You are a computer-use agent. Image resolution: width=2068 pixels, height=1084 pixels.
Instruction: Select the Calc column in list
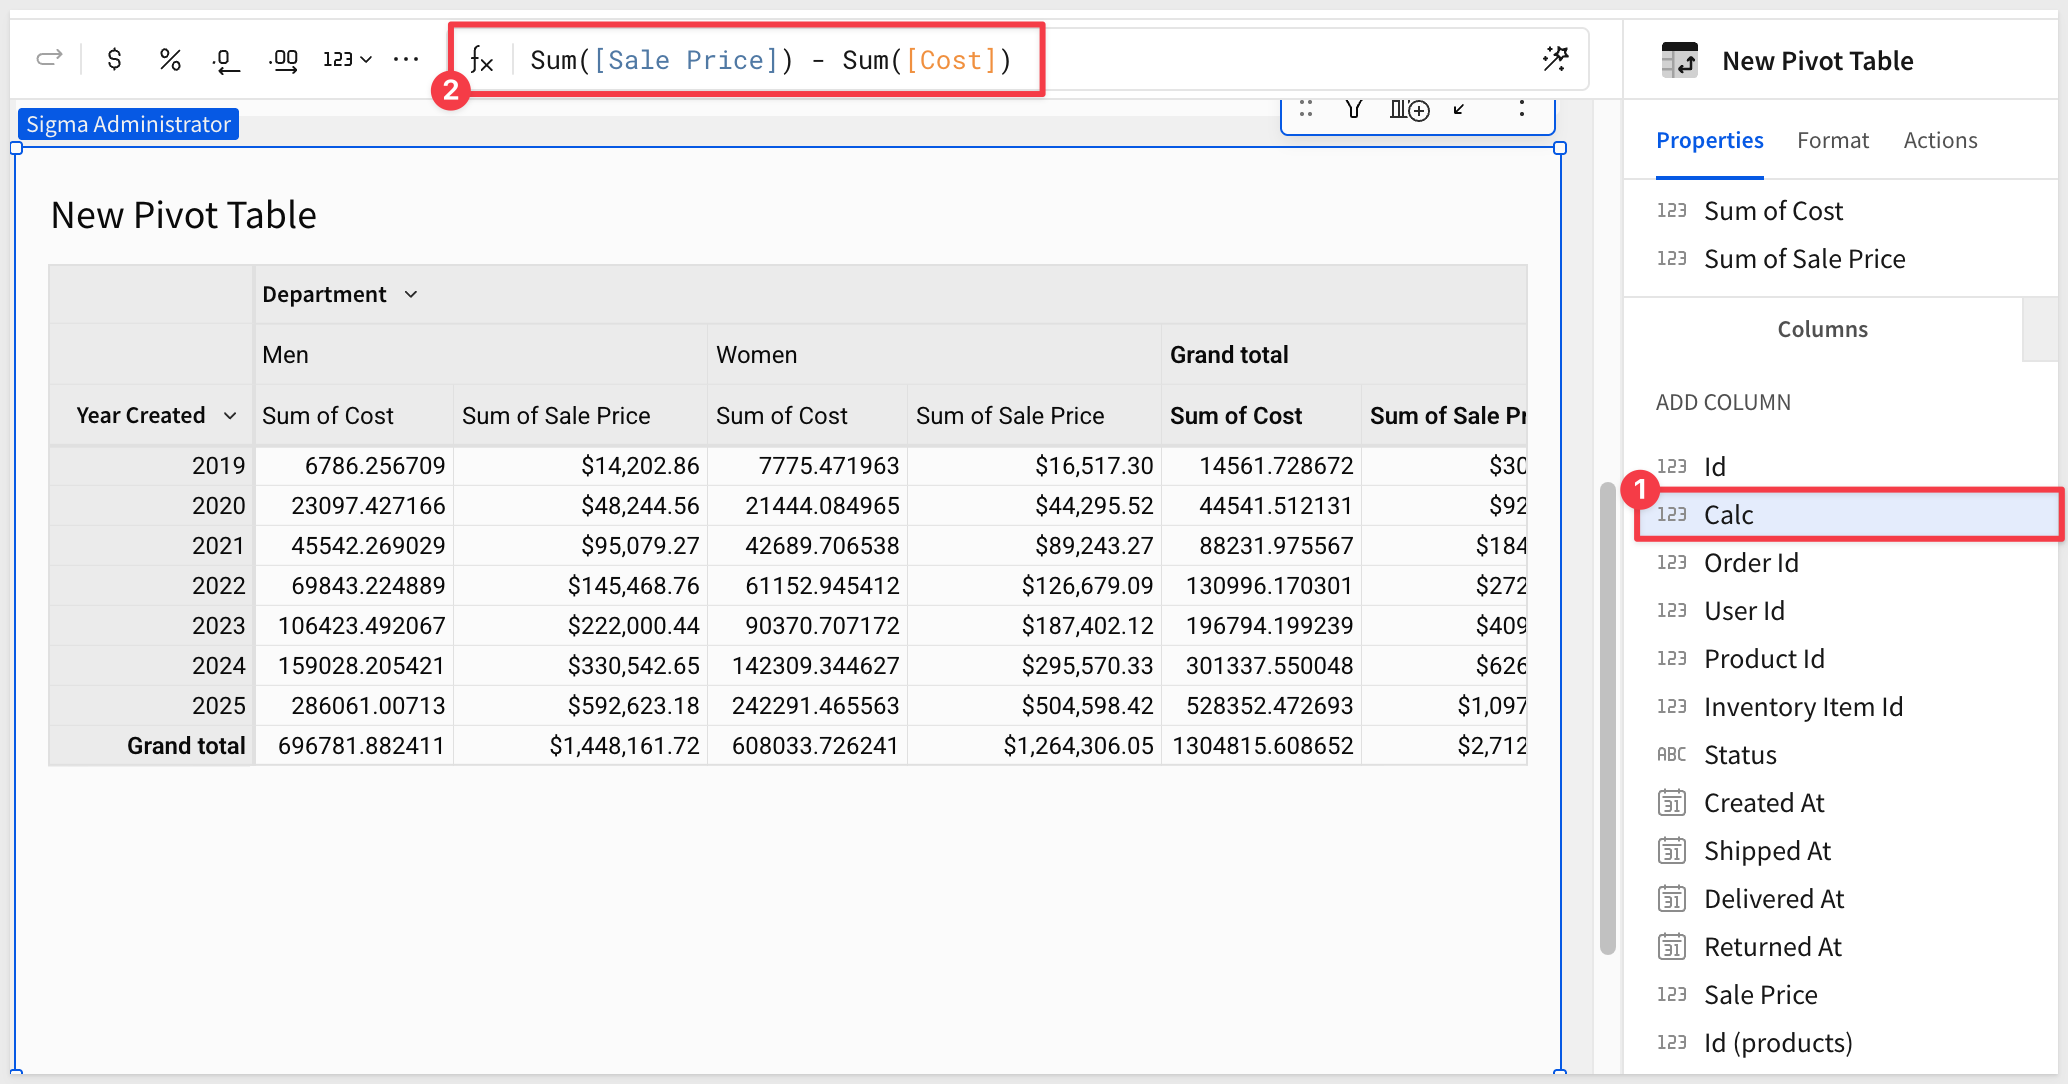click(x=1728, y=515)
